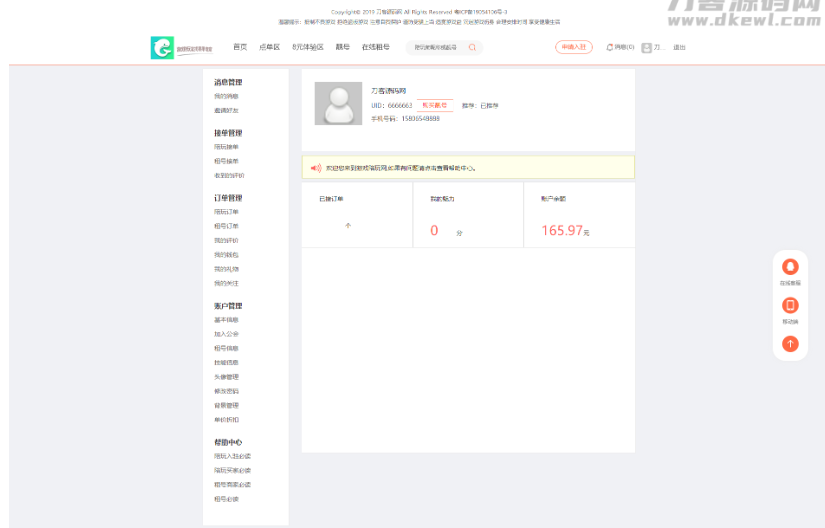Click the 账户管理 section heading

point(228,306)
